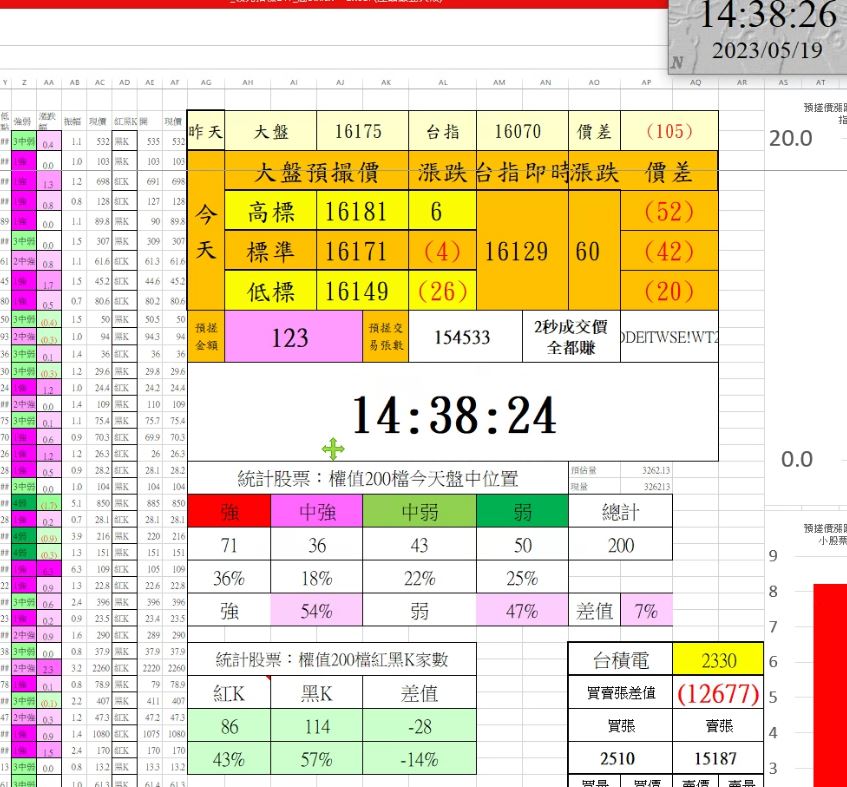Click the 權值200檔紅黑K家數 title cell
The height and width of the screenshot is (787, 847).
[332, 659]
